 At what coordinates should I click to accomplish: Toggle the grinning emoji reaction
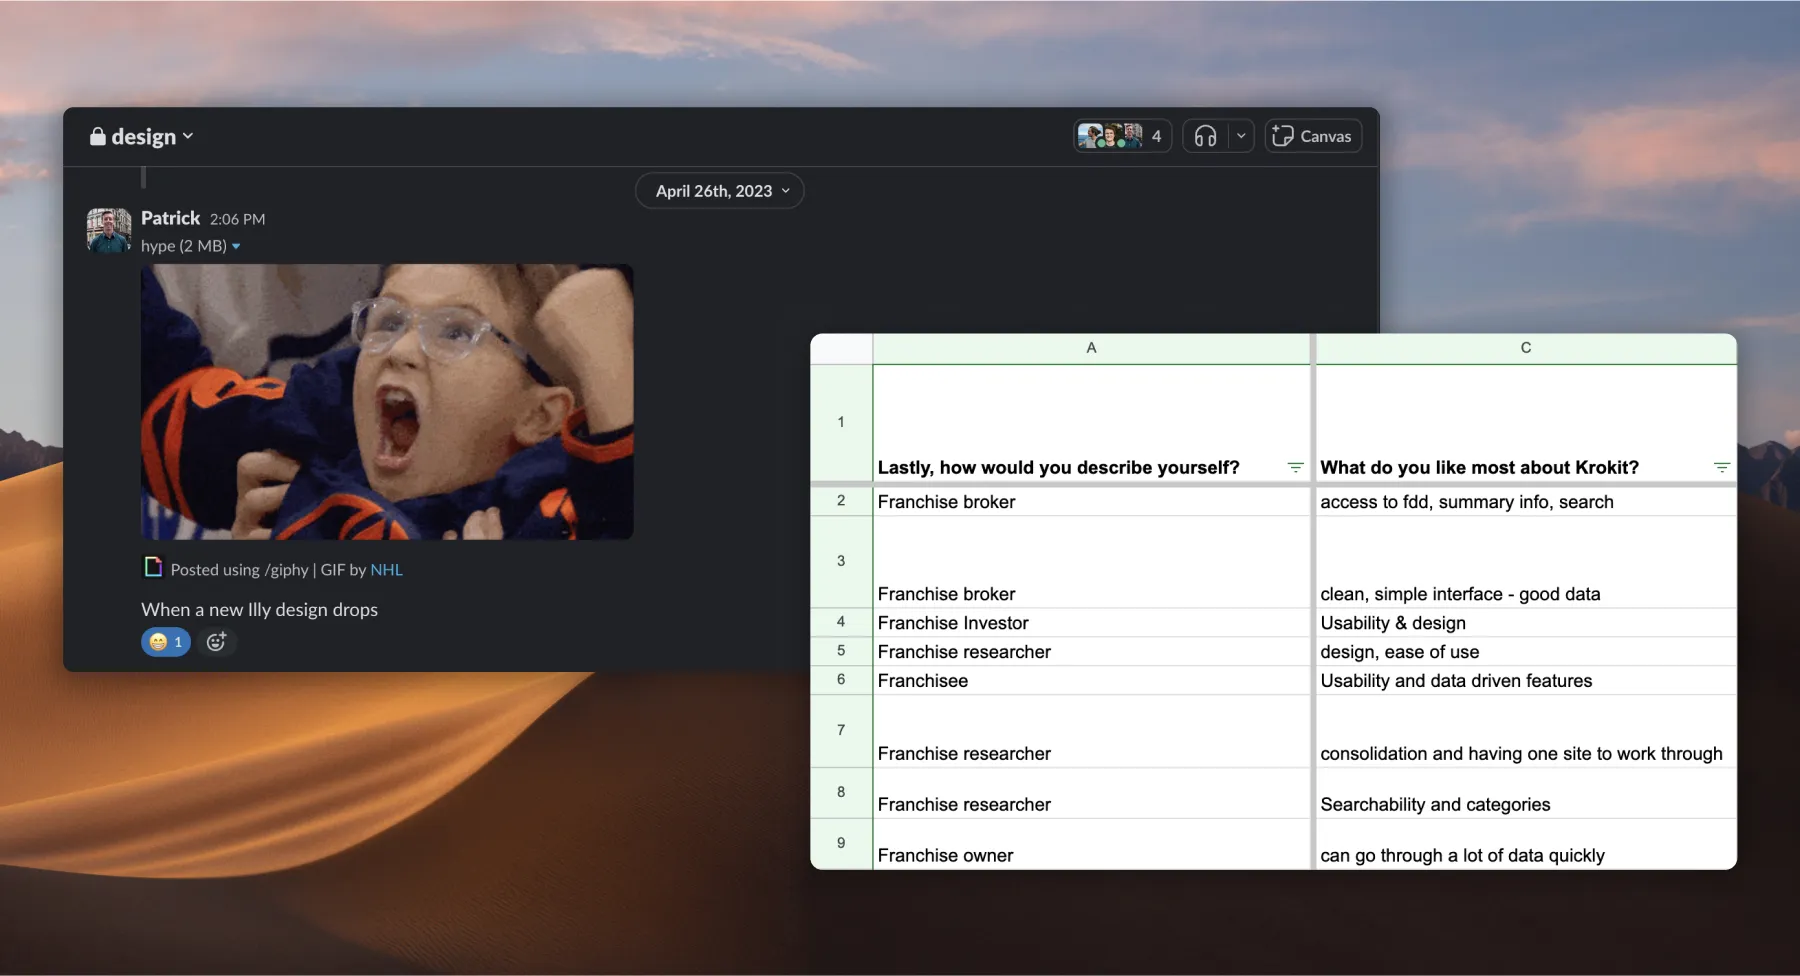pos(166,642)
